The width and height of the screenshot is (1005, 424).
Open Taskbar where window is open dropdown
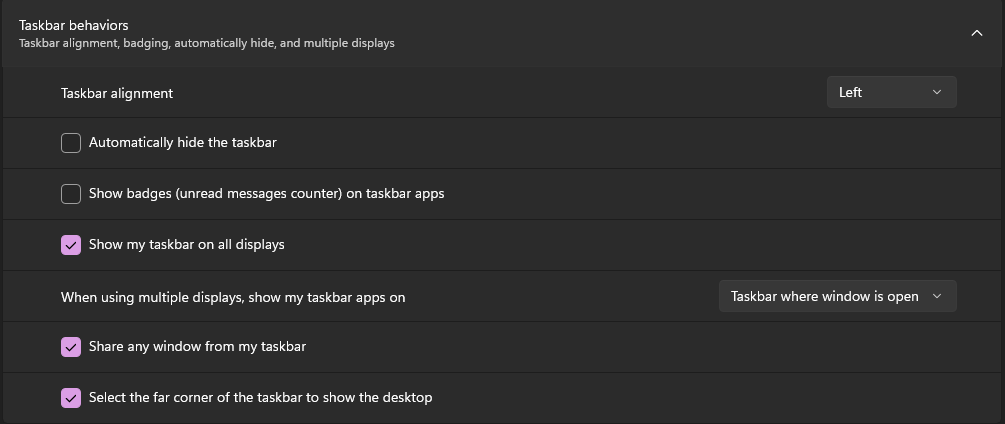(838, 296)
